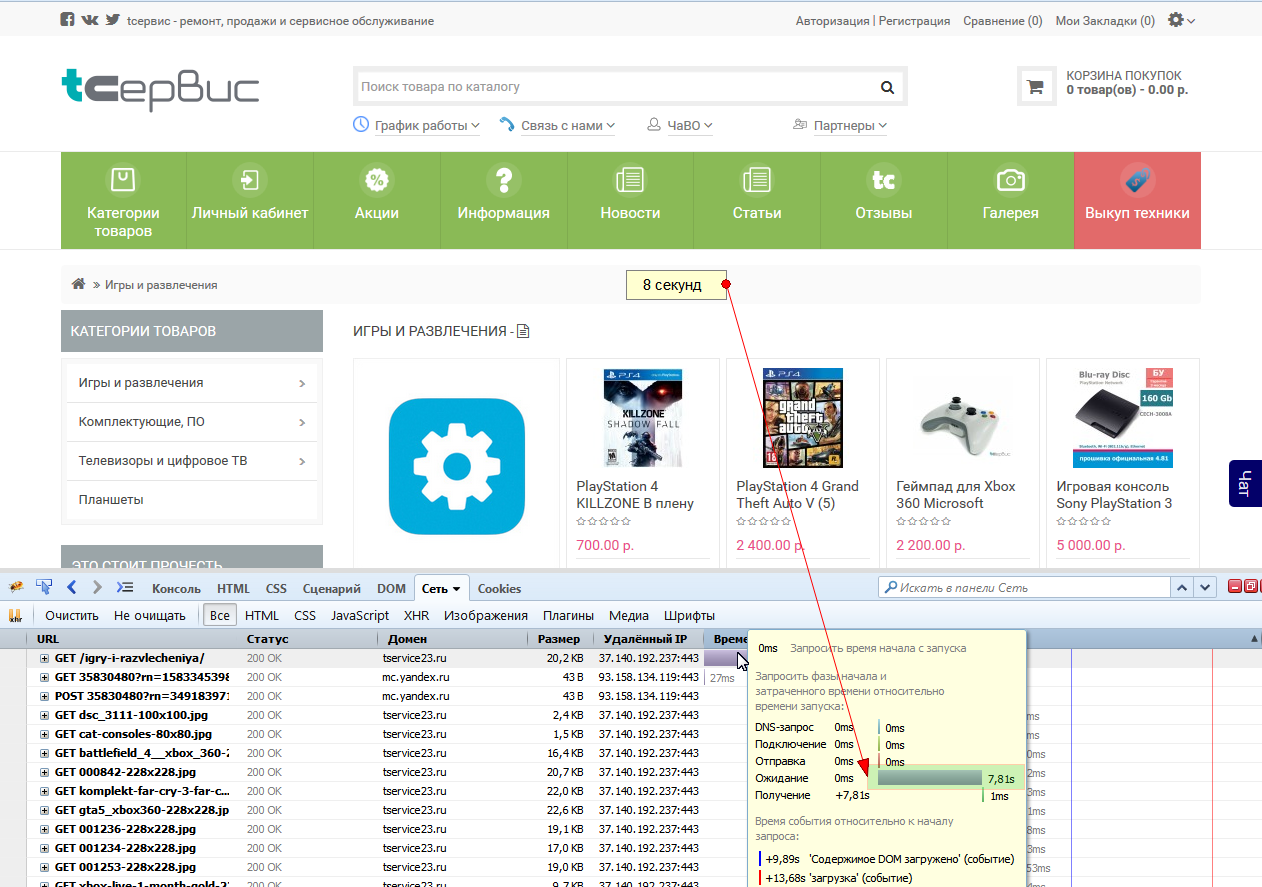Open Категории товаров menu tile

click(123, 201)
